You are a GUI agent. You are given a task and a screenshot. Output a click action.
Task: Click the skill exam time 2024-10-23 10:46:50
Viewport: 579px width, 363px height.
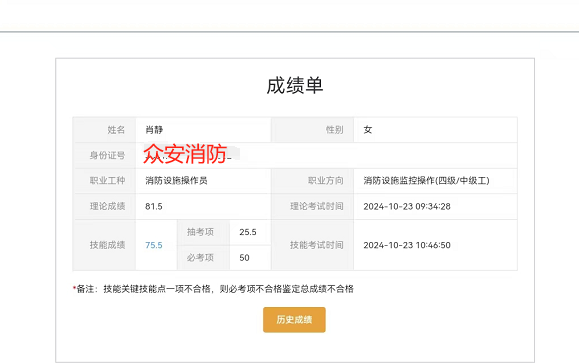[x=407, y=245]
